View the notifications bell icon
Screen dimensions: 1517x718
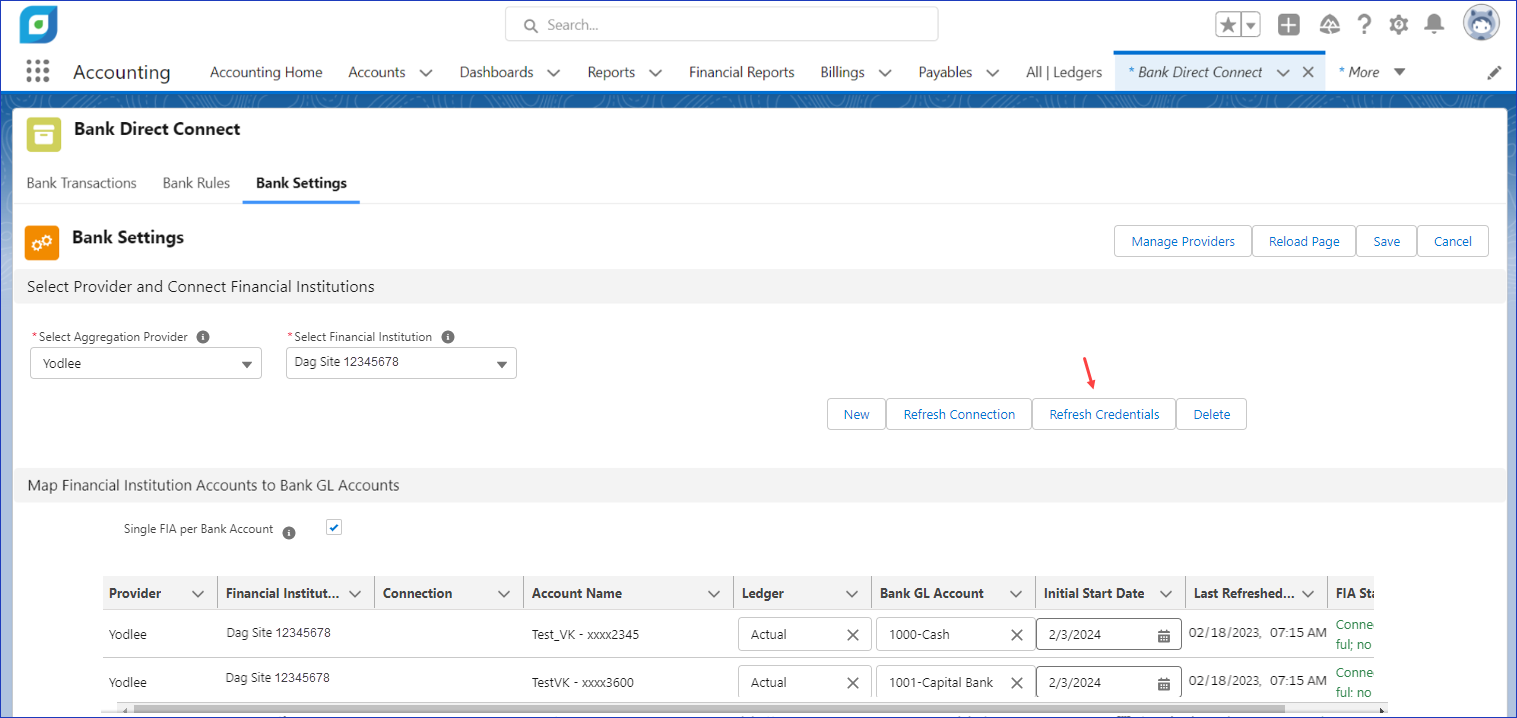(1434, 24)
